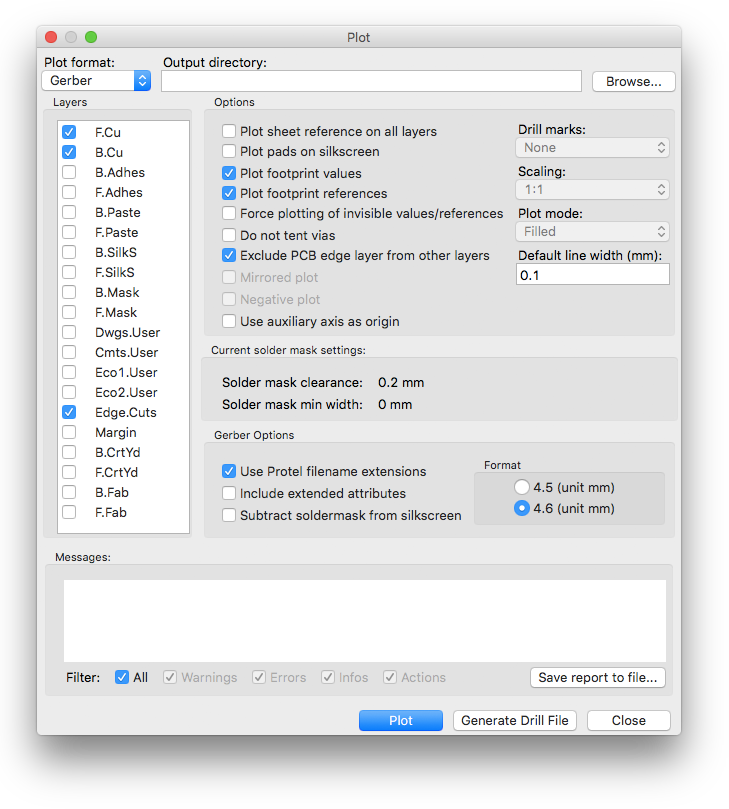Screen dimensions: 729x809
Task: Open the Drill marks dropdown
Action: (x=592, y=148)
